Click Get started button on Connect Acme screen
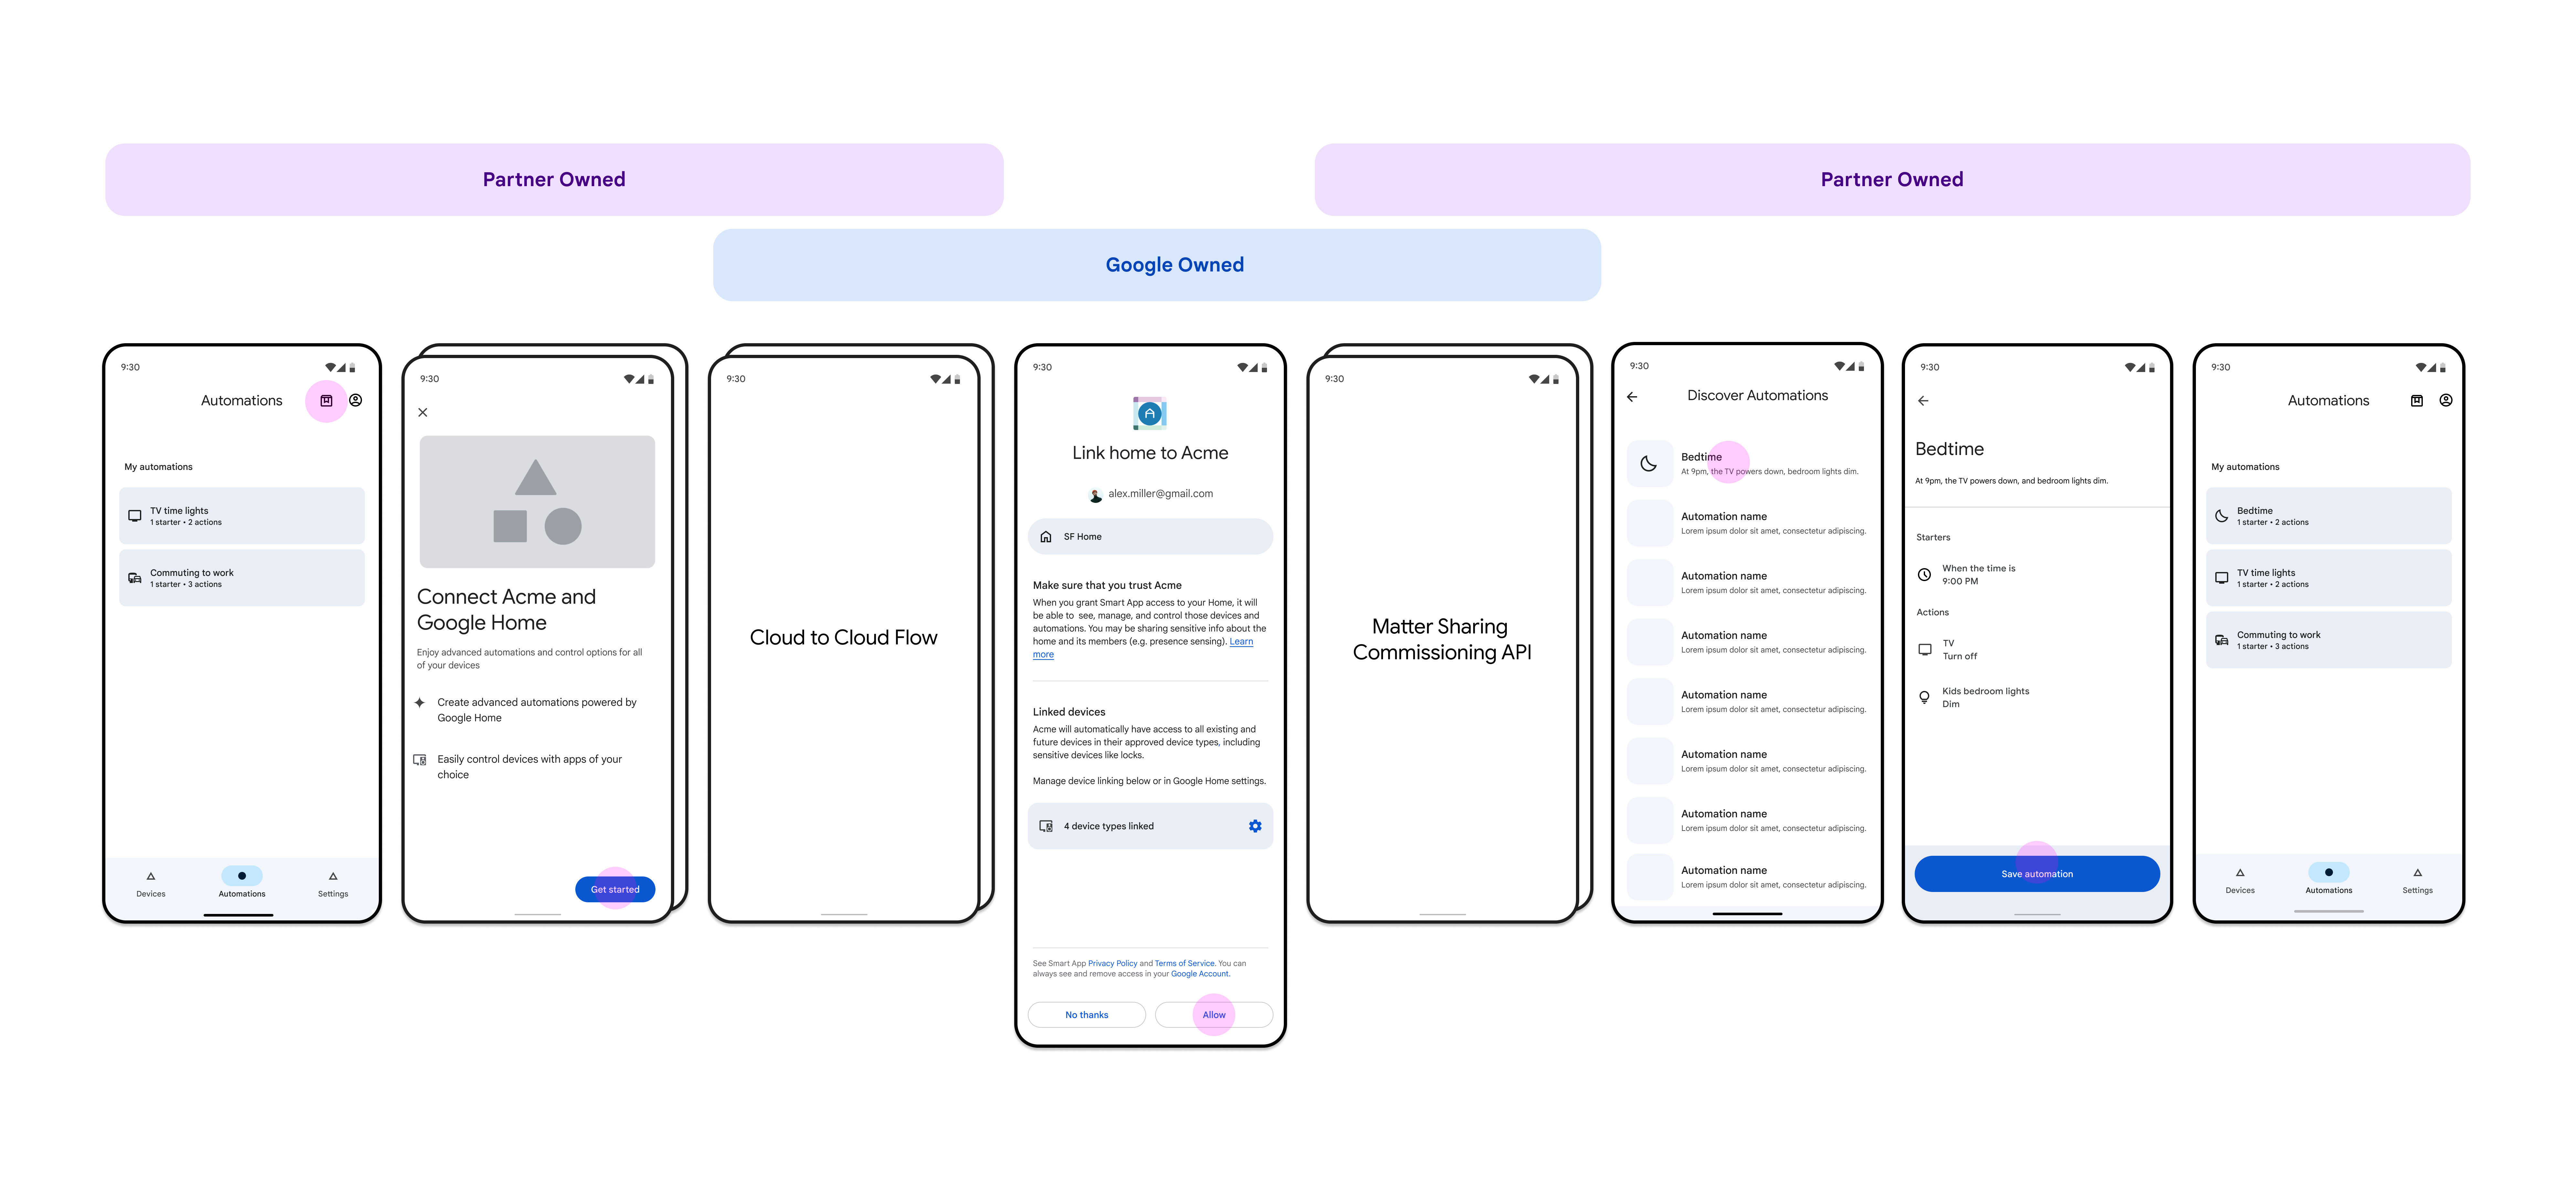 click(x=614, y=889)
